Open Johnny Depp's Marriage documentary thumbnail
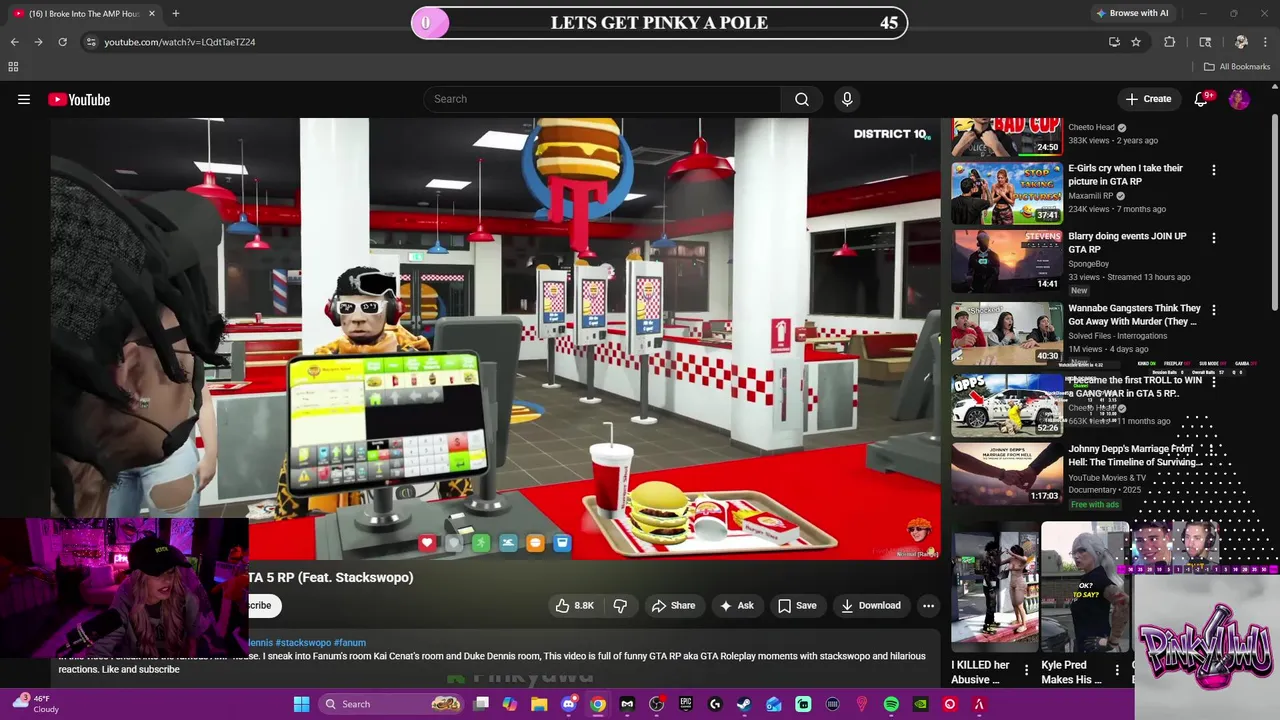The height and width of the screenshot is (720, 1280). click(1007, 473)
